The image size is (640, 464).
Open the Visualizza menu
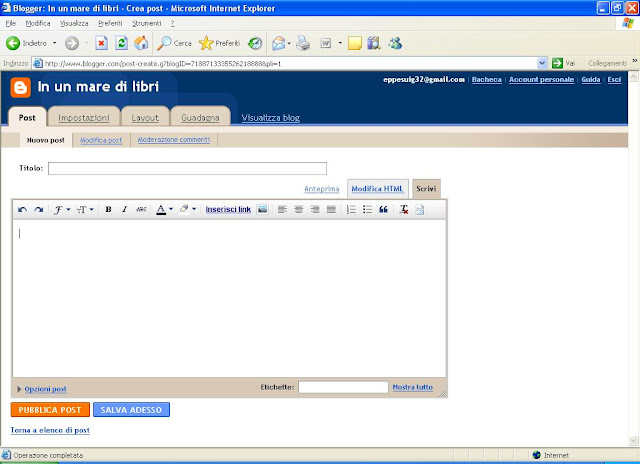click(74, 23)
